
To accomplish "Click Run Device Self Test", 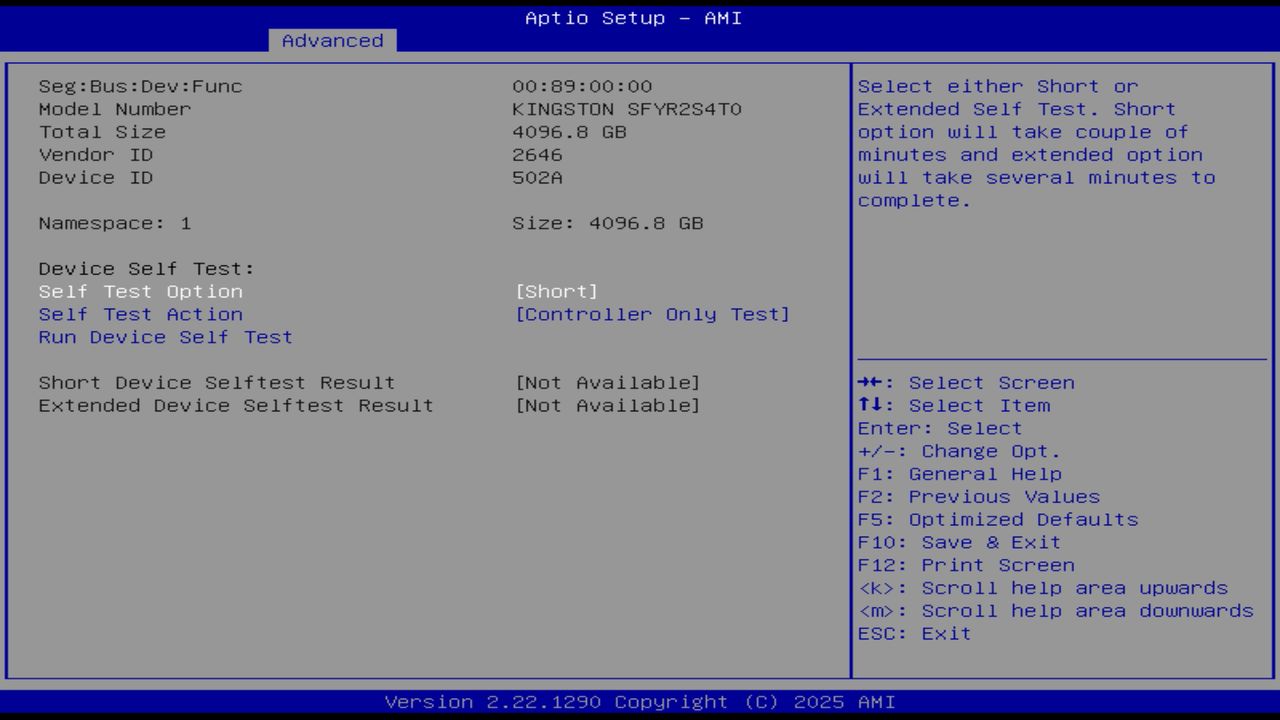I will coord(165,337).
